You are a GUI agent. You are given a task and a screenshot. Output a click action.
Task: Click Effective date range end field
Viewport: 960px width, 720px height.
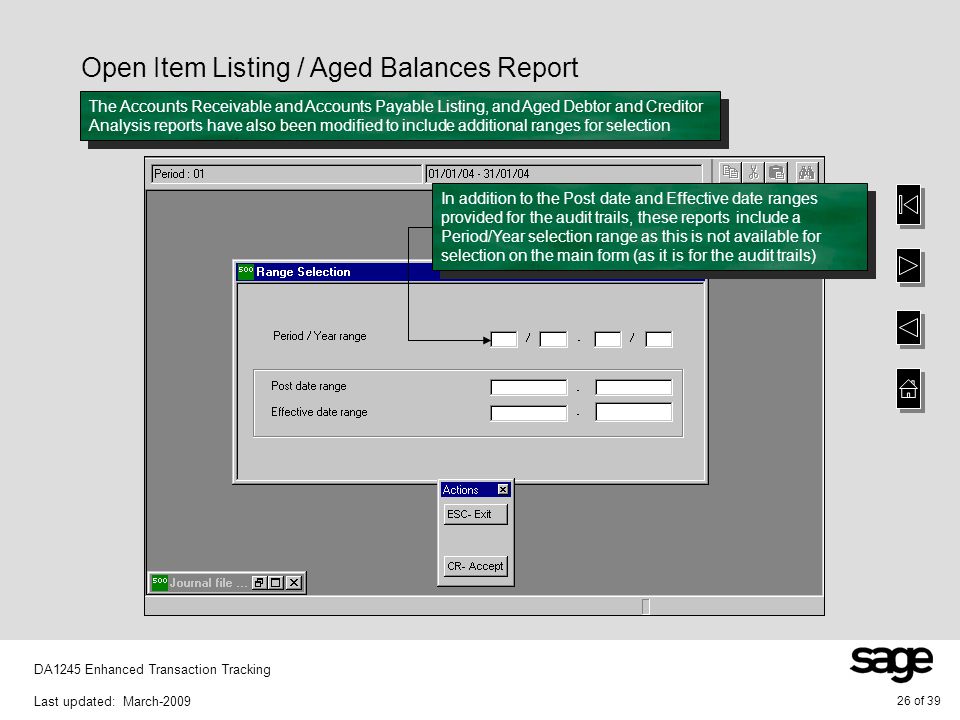tap(634, 412)
